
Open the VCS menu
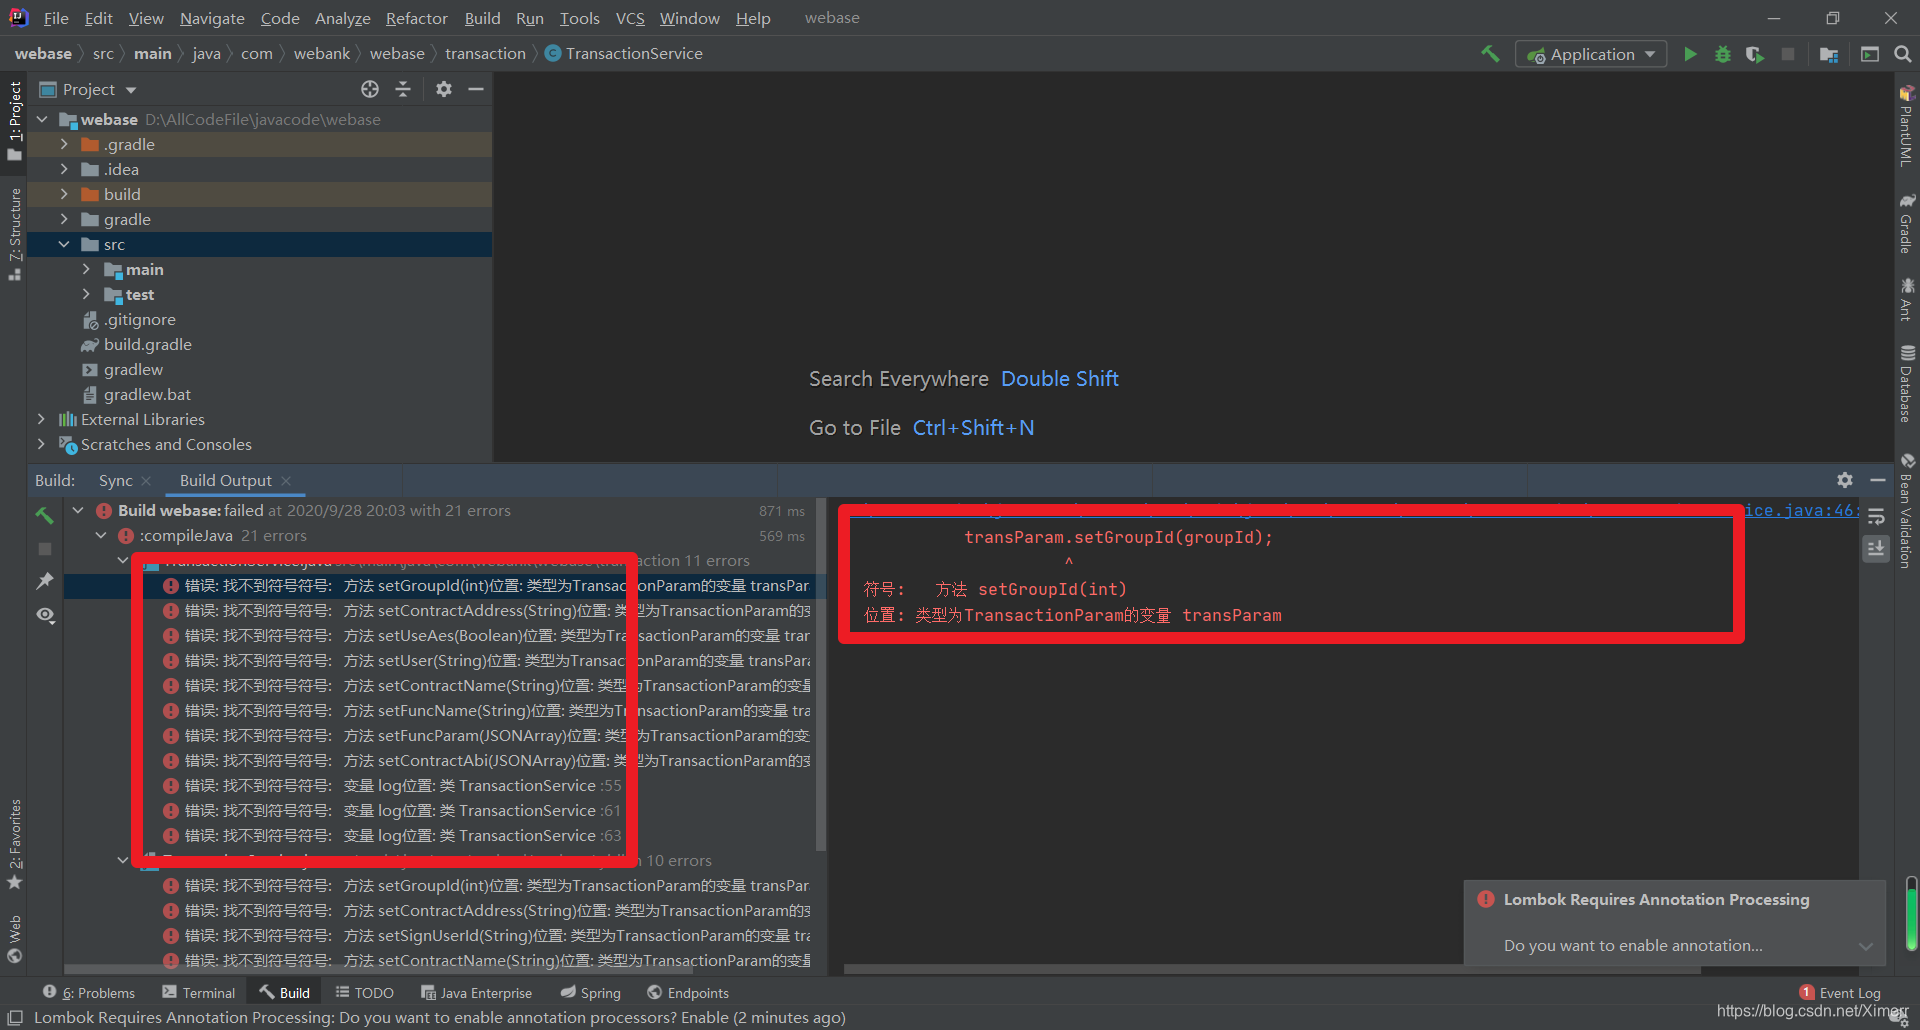click(x=630, y=18)
